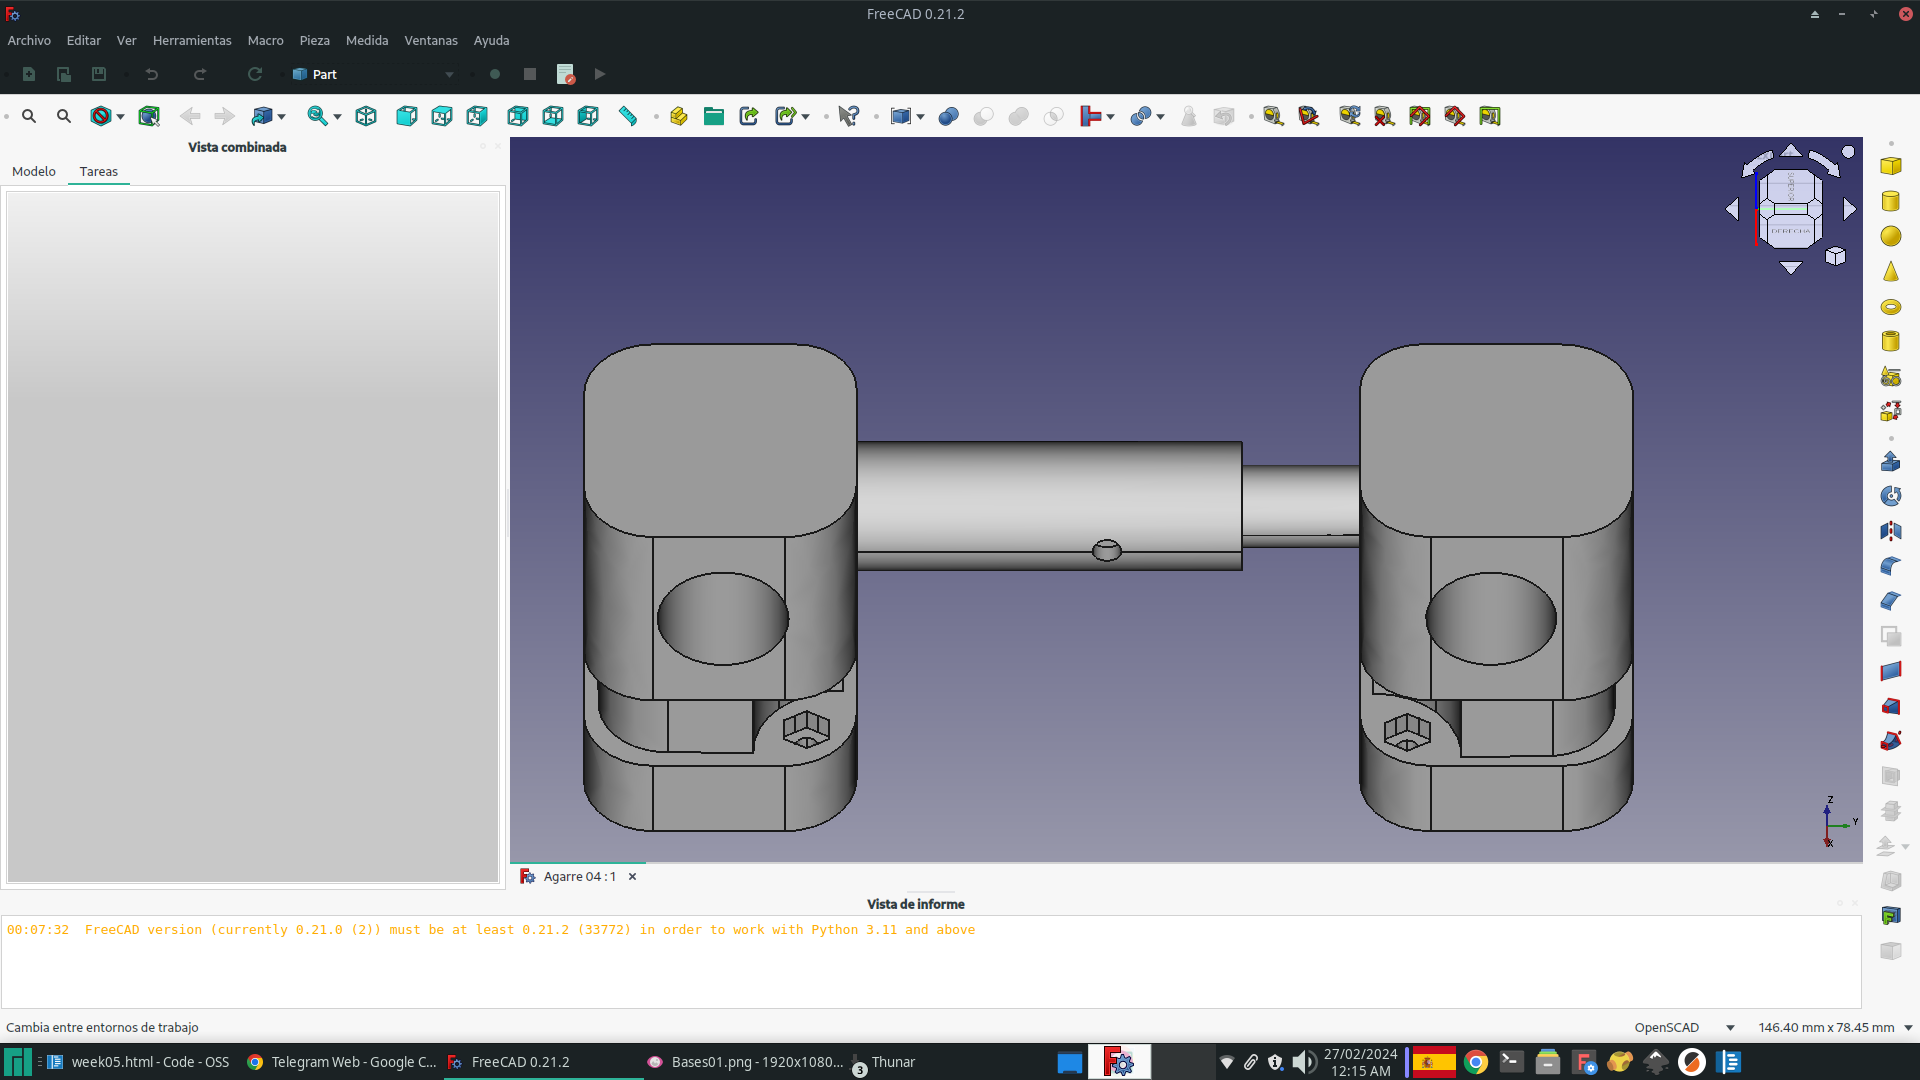
Task: Click the Fit all content zoom icon
Action: [x=29, y=116]
